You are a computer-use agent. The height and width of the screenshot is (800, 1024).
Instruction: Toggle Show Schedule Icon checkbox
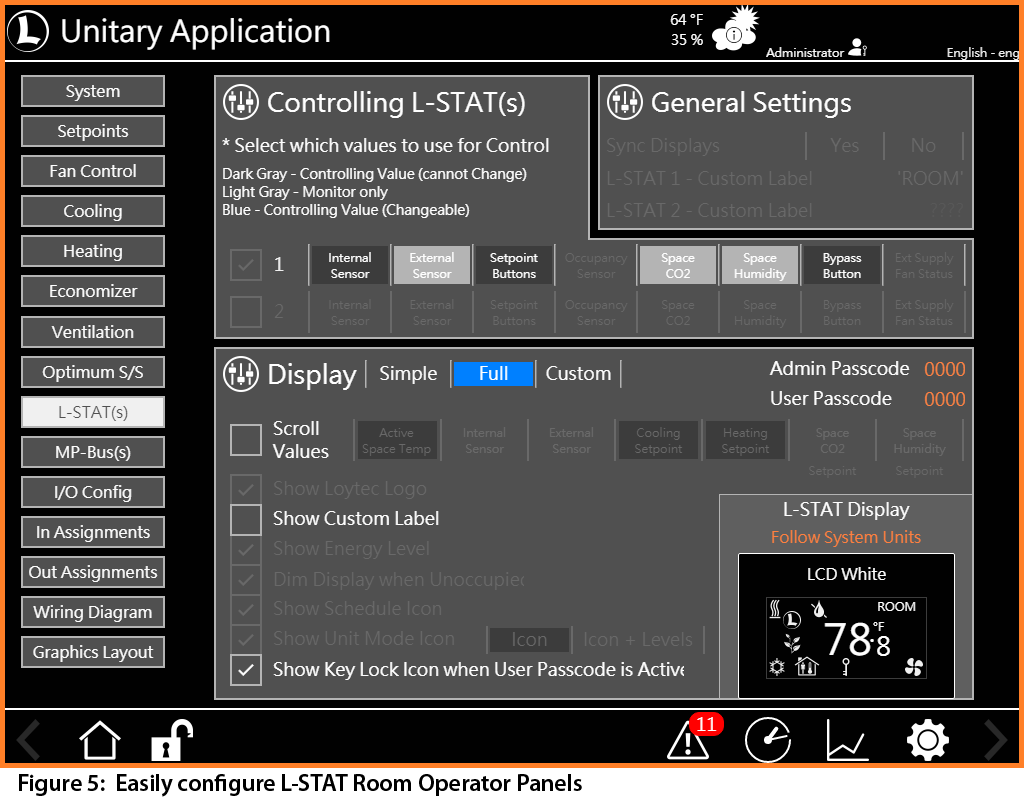click(246, 609)
